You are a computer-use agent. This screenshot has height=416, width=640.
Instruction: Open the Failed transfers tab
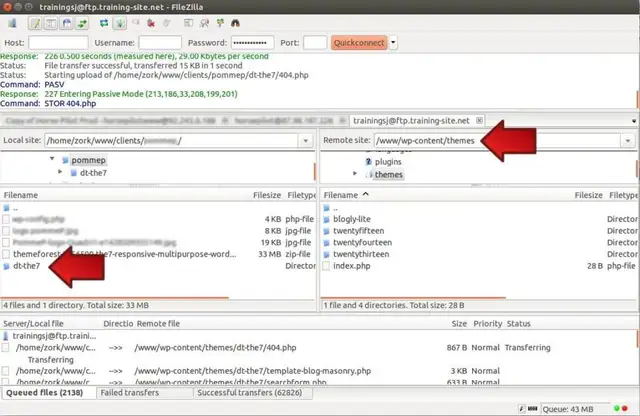click(x=144, y=393)
